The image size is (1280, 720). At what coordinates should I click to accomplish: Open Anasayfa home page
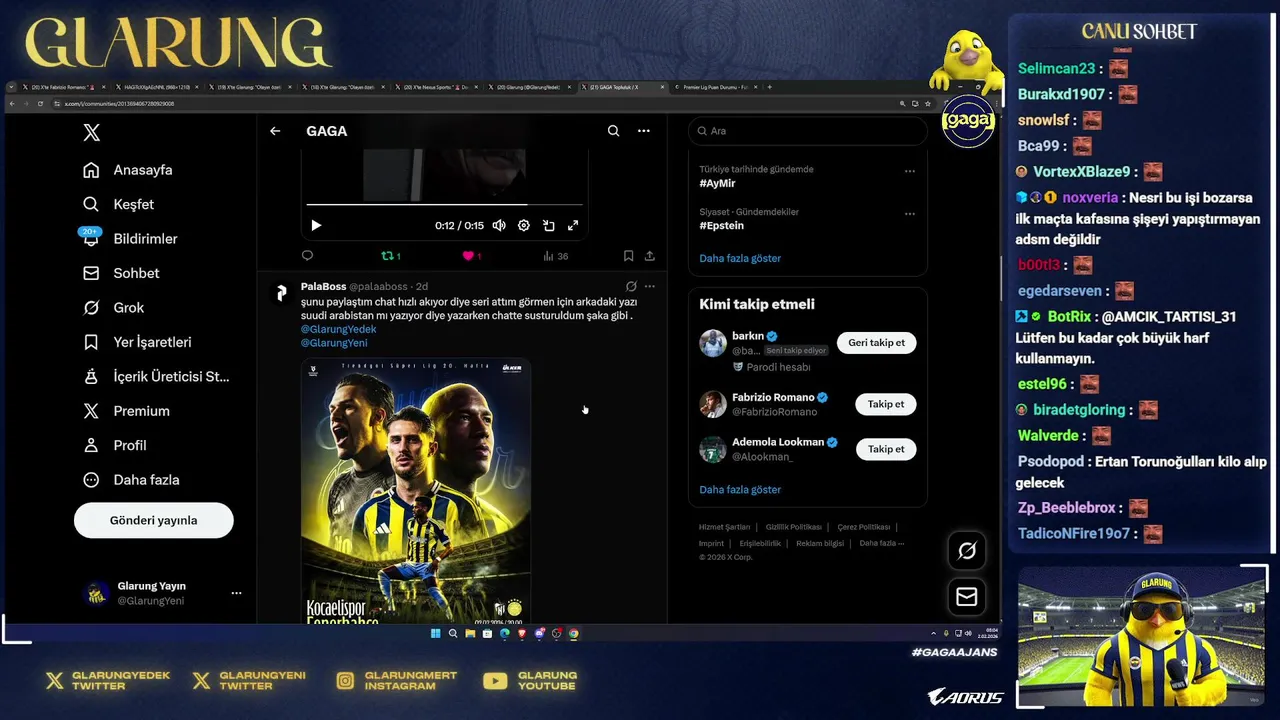pos(128,170)
